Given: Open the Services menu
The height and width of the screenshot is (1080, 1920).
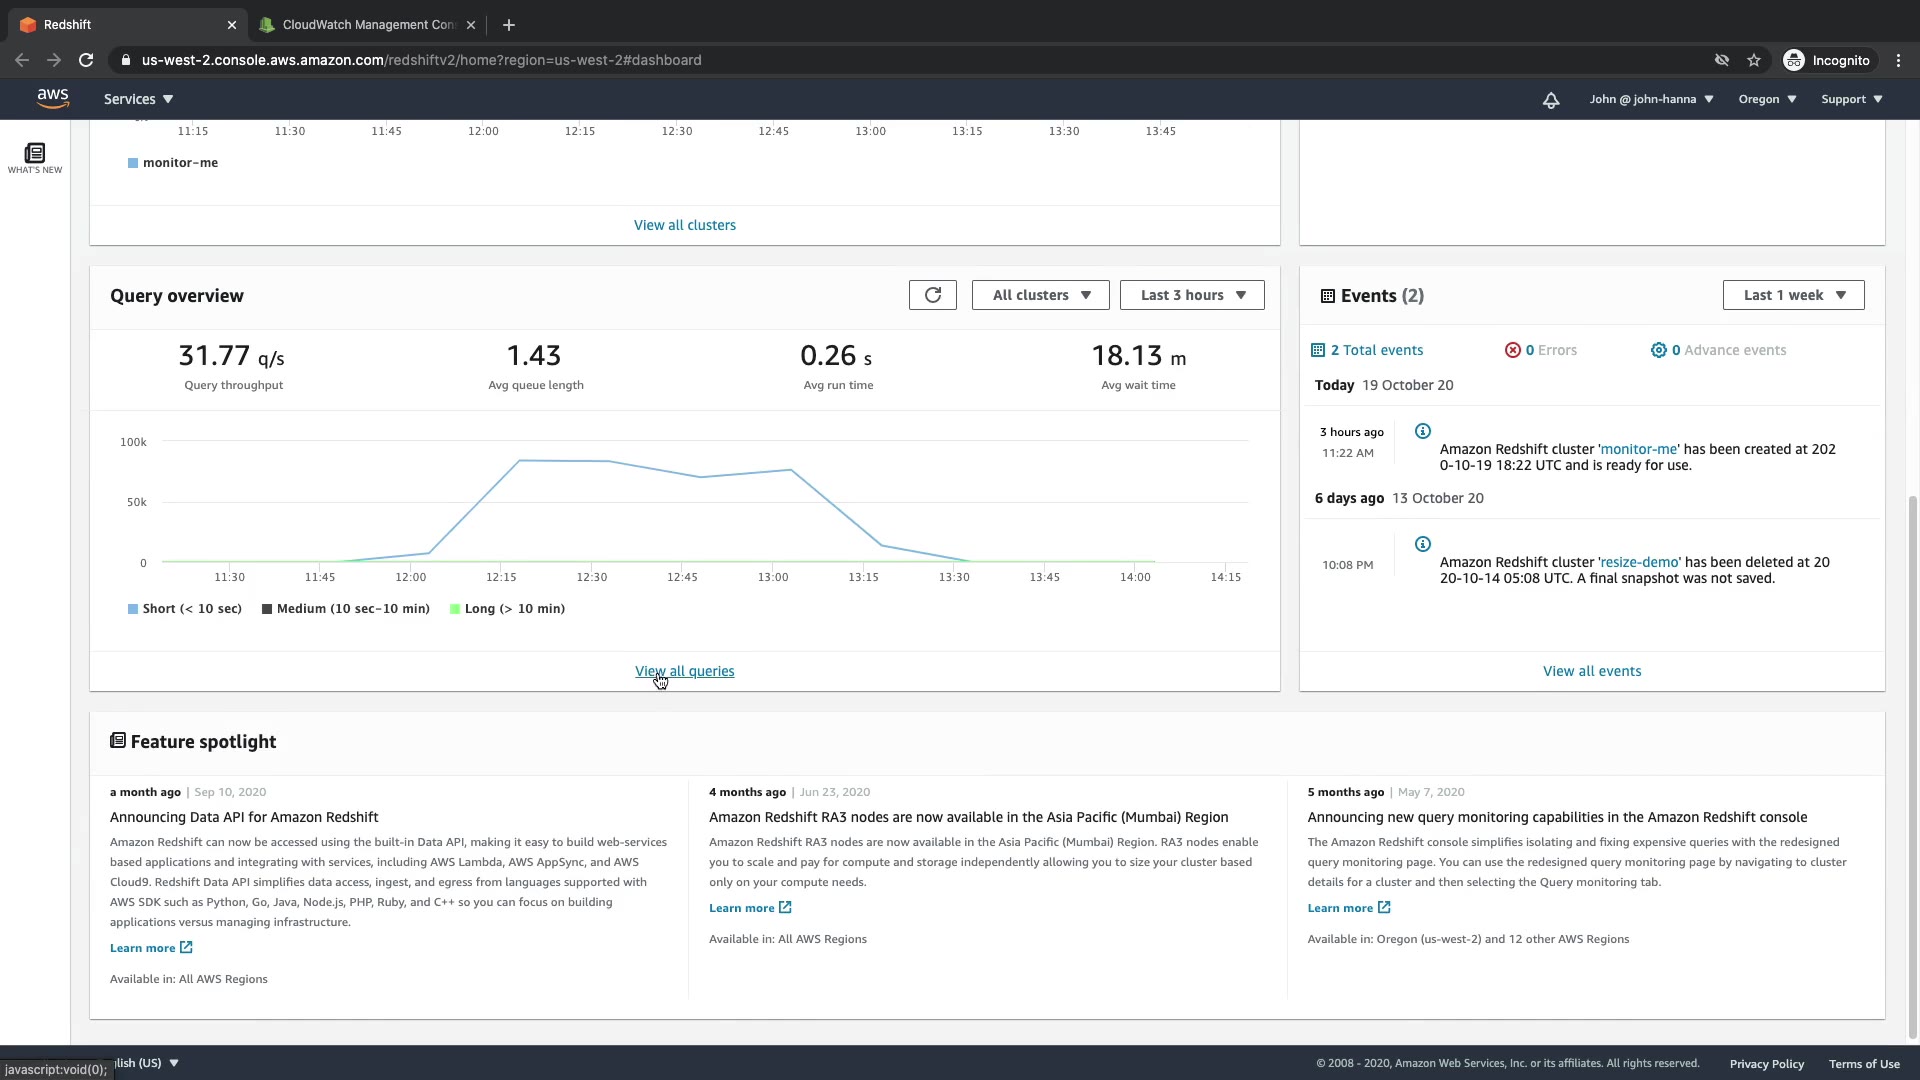Looking at the screenshot, I should coord(138,99).
